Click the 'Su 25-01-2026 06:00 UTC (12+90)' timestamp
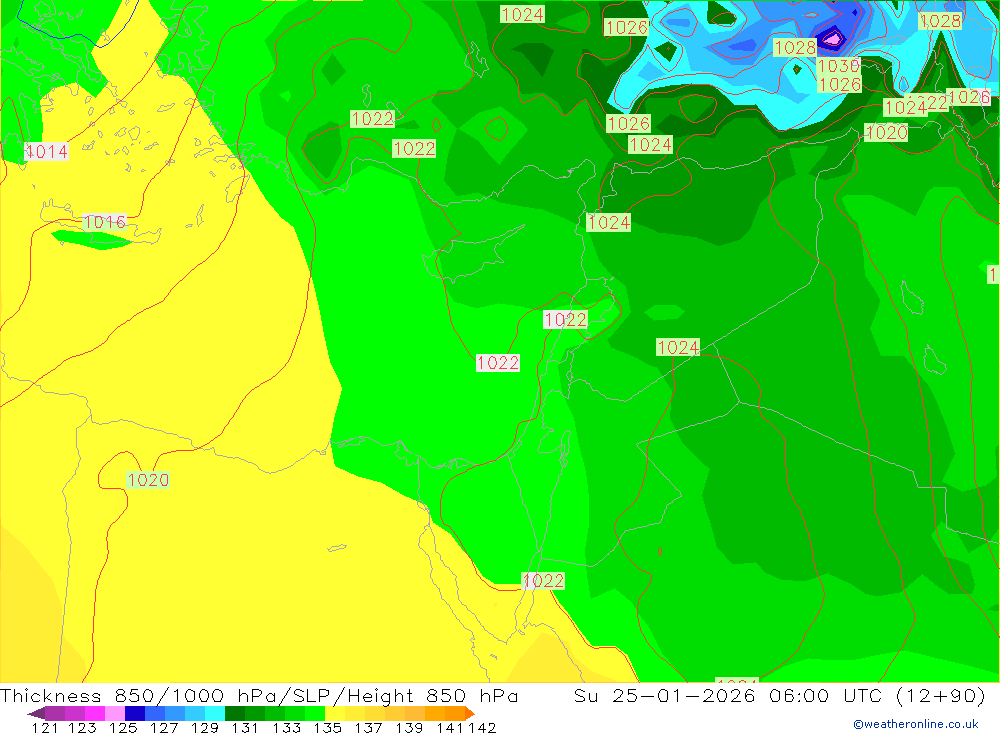 click(779, 695)
